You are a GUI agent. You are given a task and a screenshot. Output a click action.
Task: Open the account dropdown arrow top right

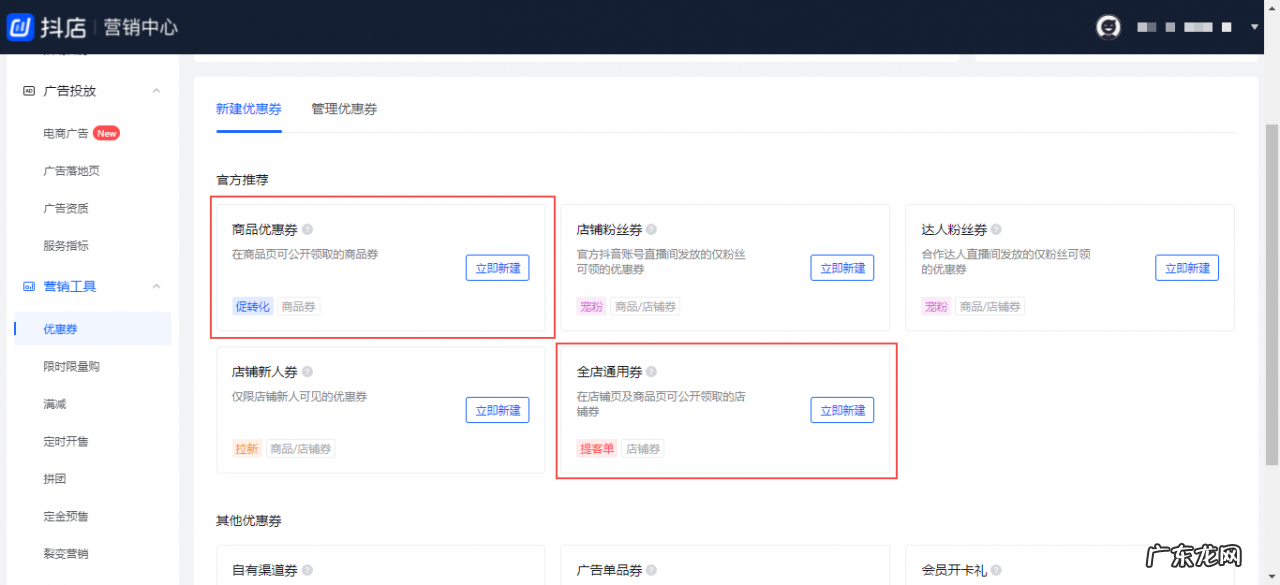tap(1254, 27)
